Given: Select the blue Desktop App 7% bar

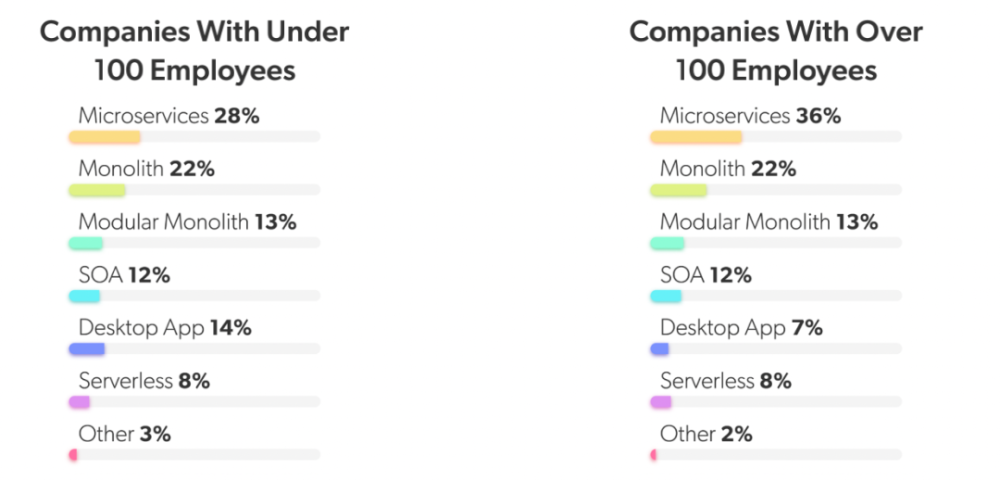Looking at the screenshot, I should pos(660,349).
